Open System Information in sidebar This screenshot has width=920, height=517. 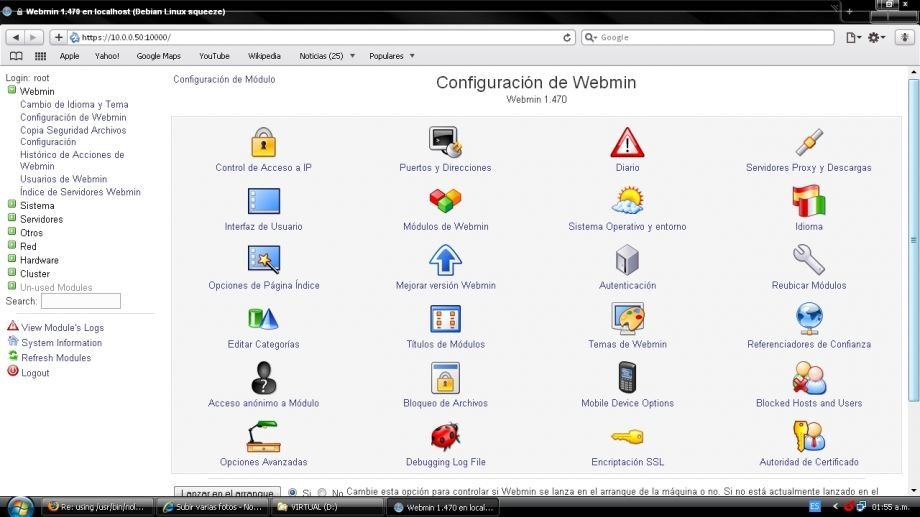click(x=62, y=343)
